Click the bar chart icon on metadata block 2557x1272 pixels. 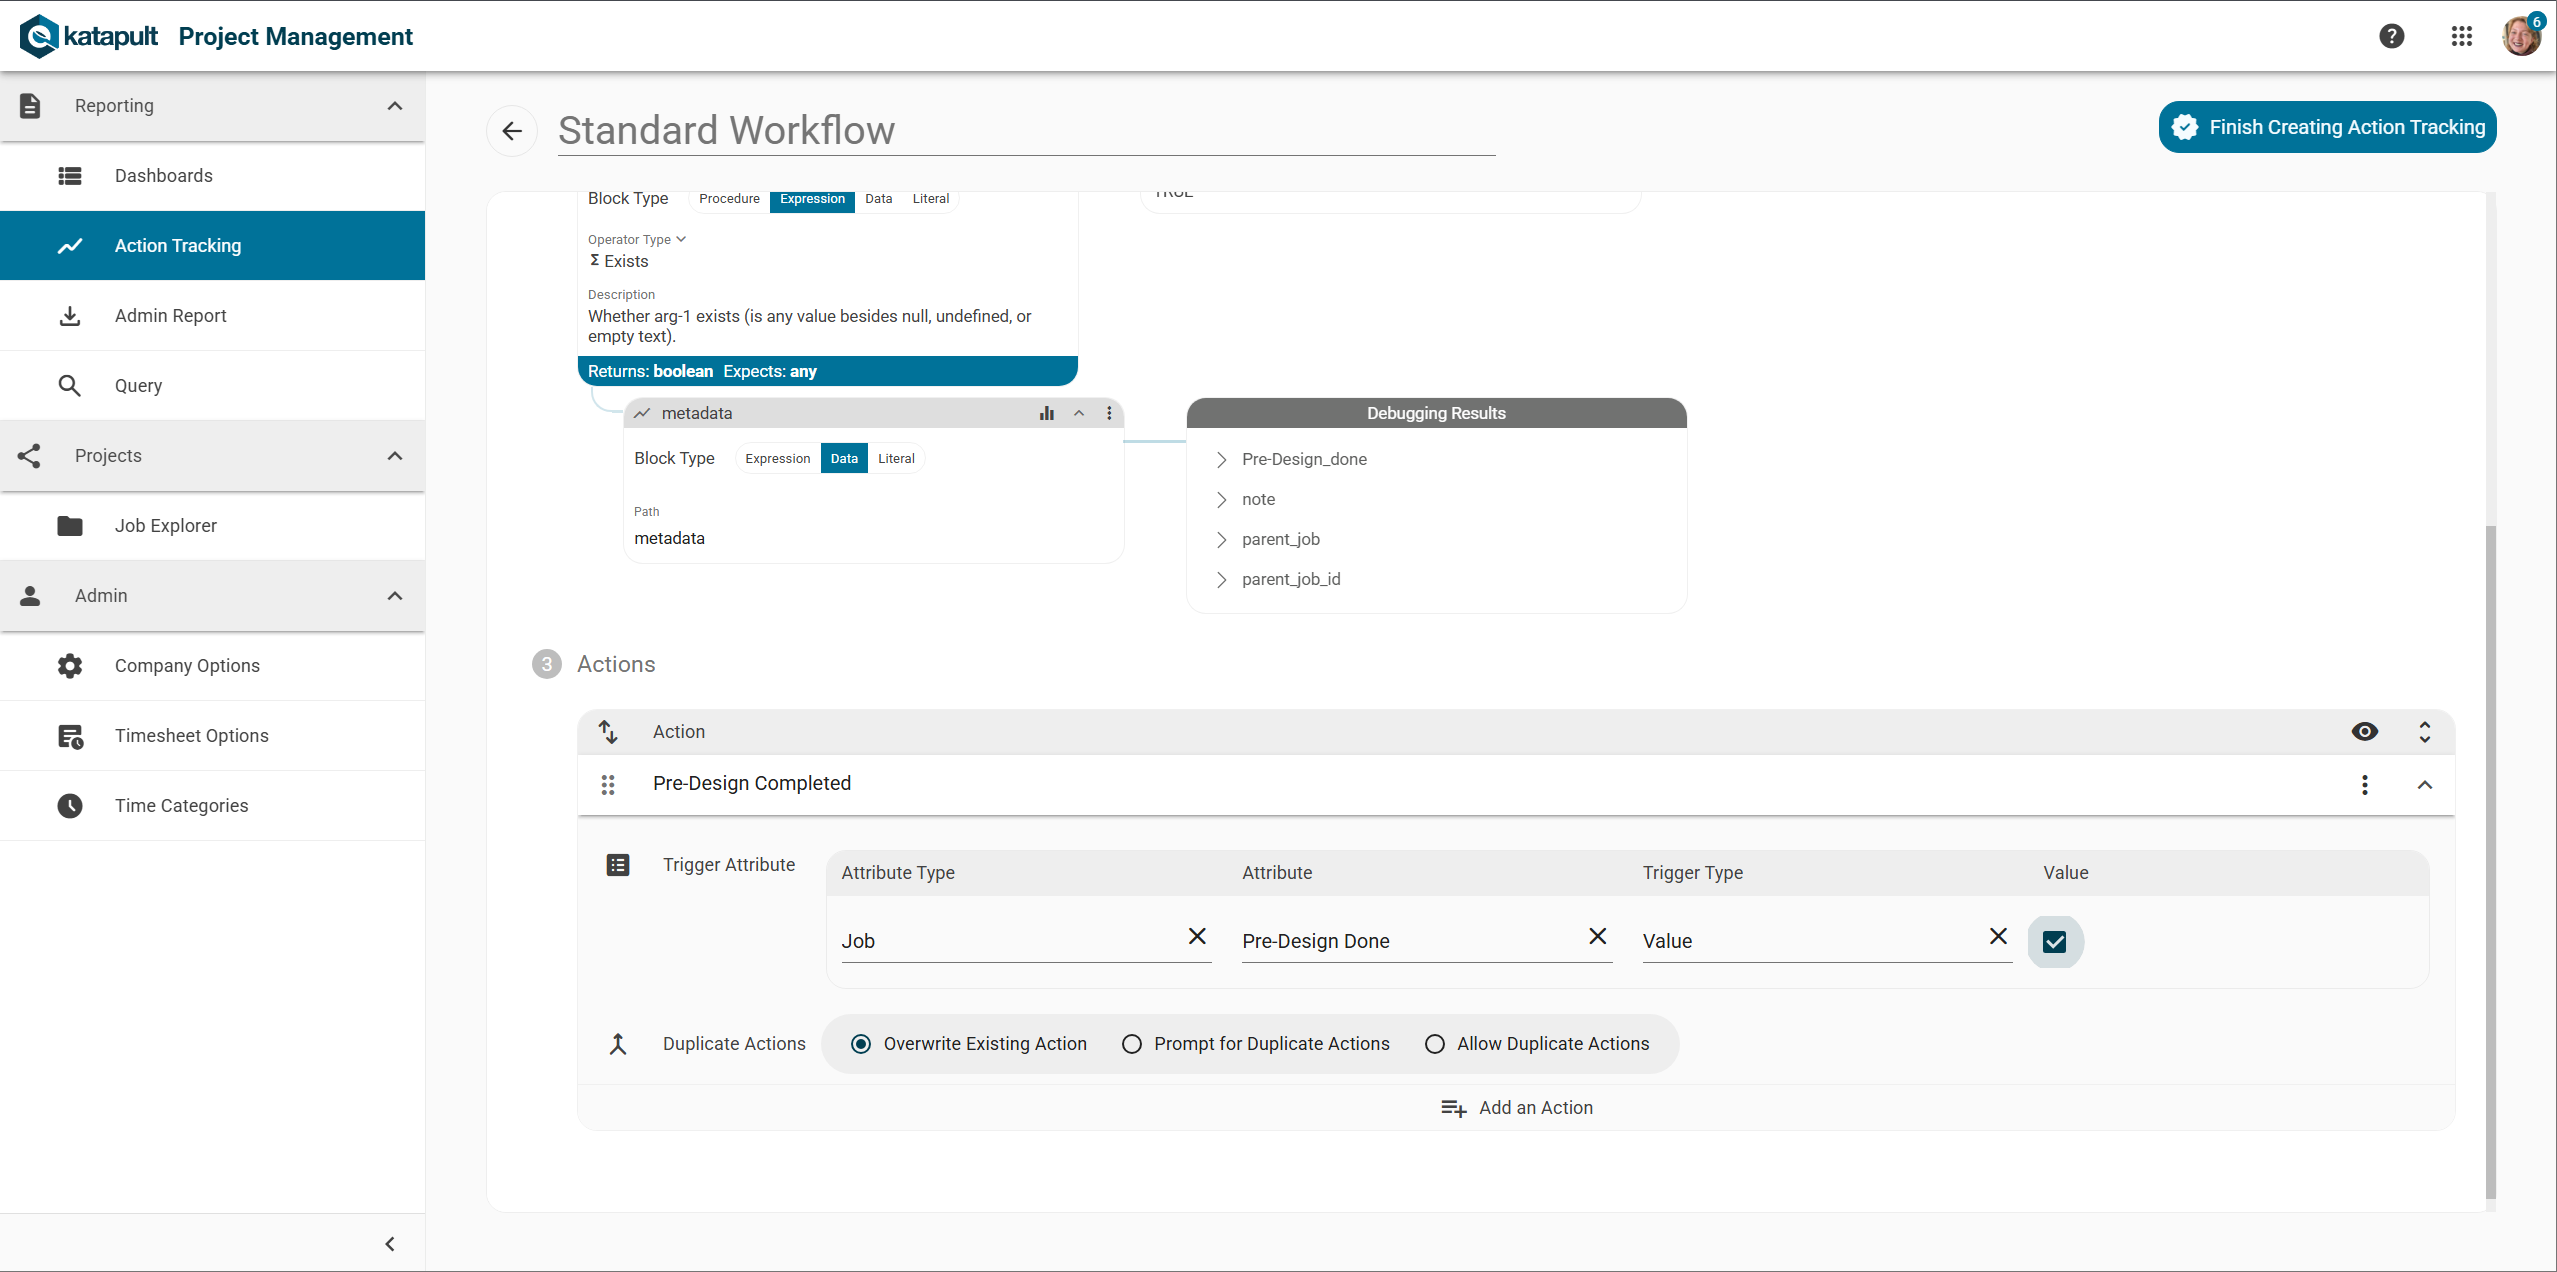click(1046, 413)
